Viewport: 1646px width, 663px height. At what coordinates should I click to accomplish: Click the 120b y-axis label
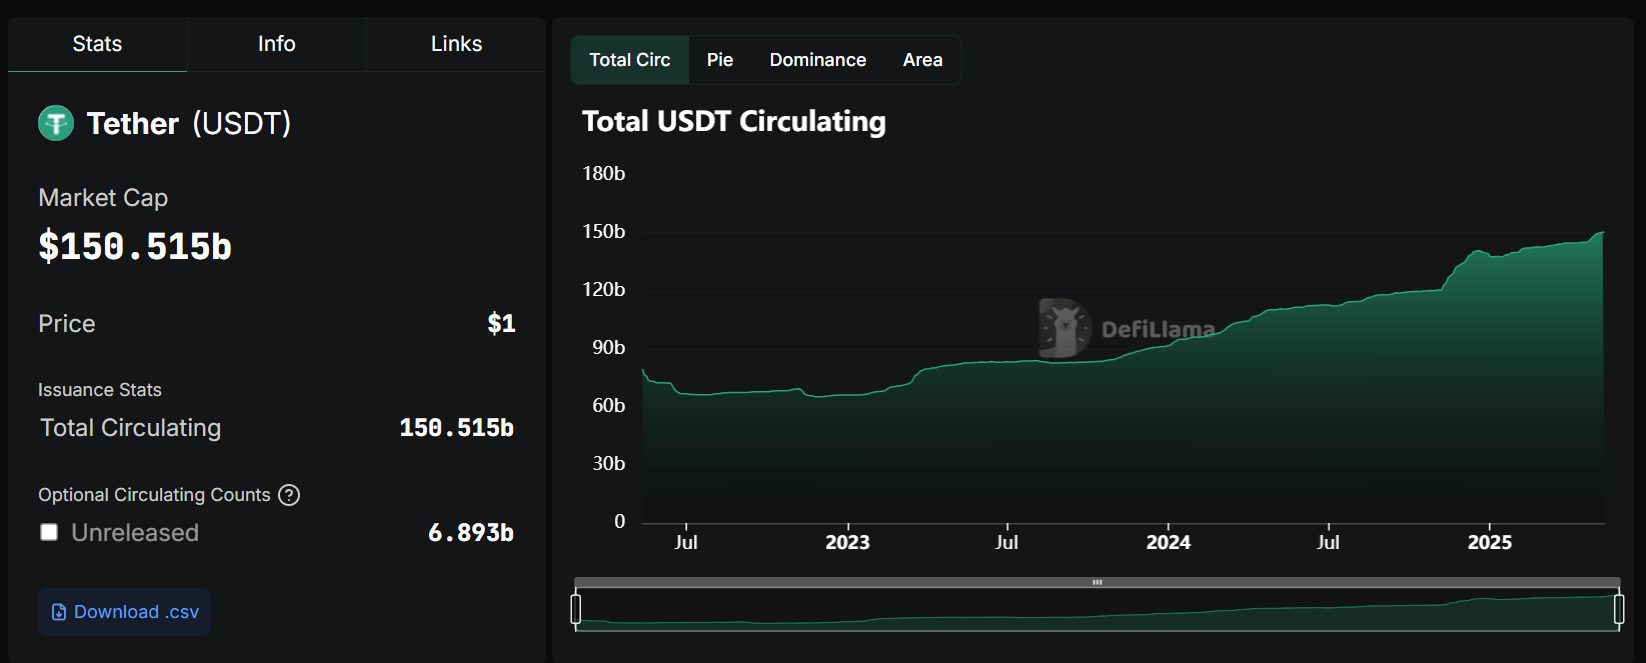point(604,290)
